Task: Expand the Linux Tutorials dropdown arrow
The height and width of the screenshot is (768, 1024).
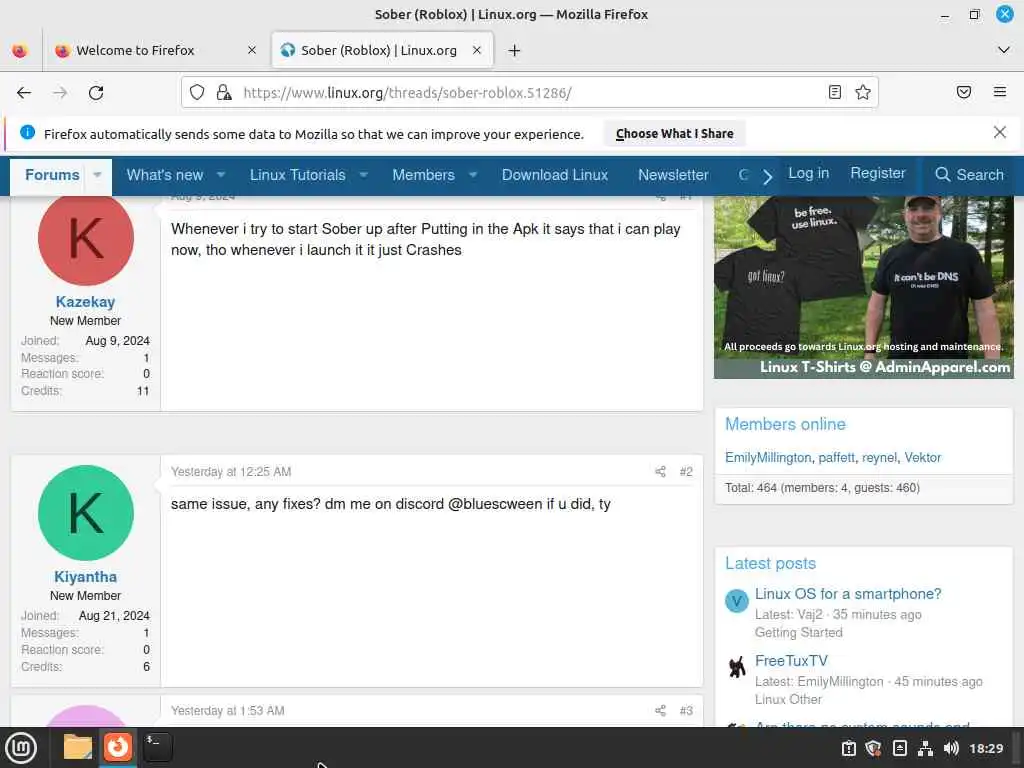Action: 364,175
